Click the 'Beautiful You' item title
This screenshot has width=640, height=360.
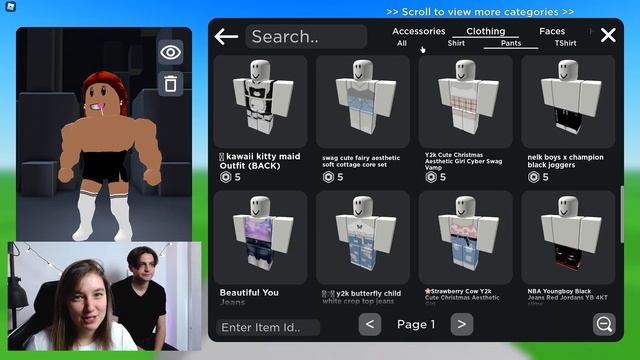(x=249, y=293)
